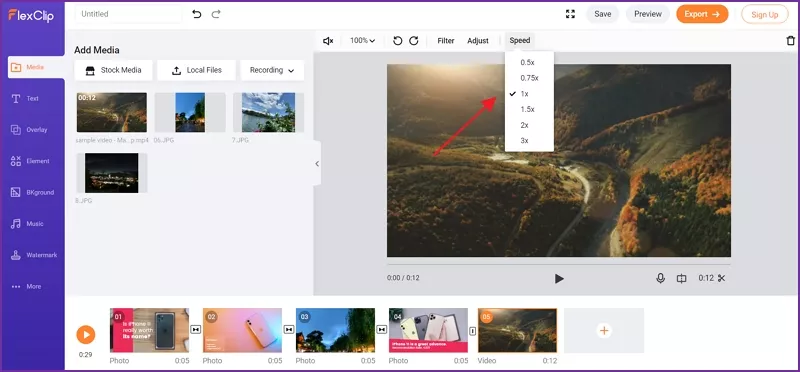Click the Sign Up button
This screenshot has width=800, height=372.
click(x=765, y=14)
